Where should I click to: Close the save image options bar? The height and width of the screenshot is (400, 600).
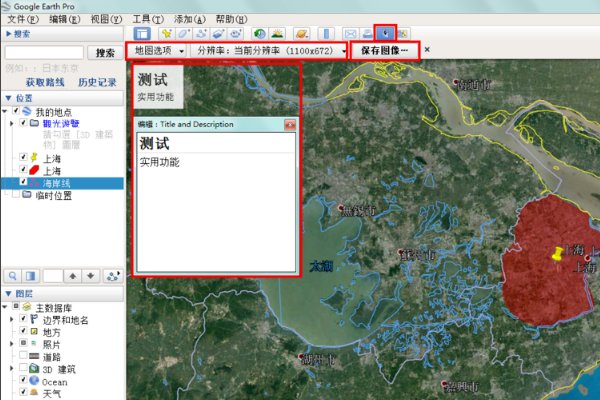click(427, 49)
